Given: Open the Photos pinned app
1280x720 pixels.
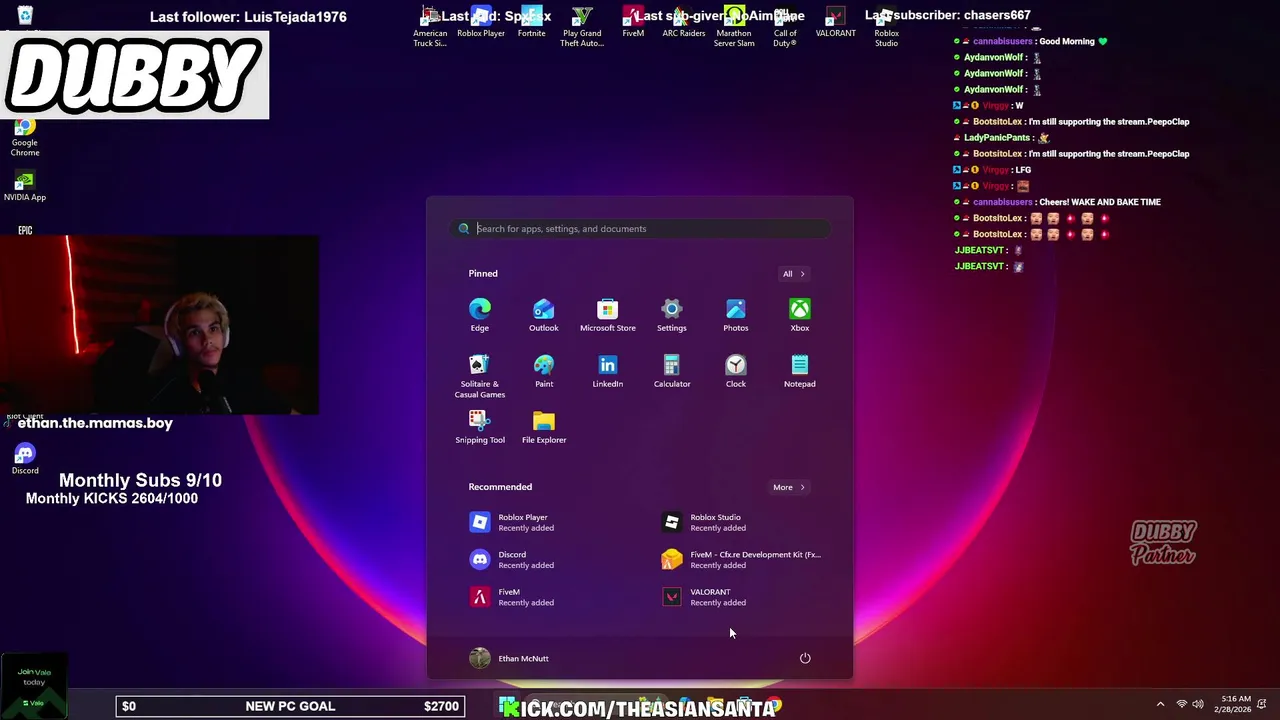Looking at the screenshot, I should coord(736,315).
